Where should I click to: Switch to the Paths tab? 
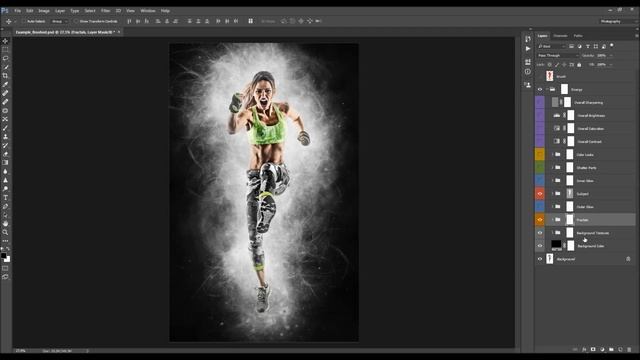pyautogui.click(x=578, y=36)
